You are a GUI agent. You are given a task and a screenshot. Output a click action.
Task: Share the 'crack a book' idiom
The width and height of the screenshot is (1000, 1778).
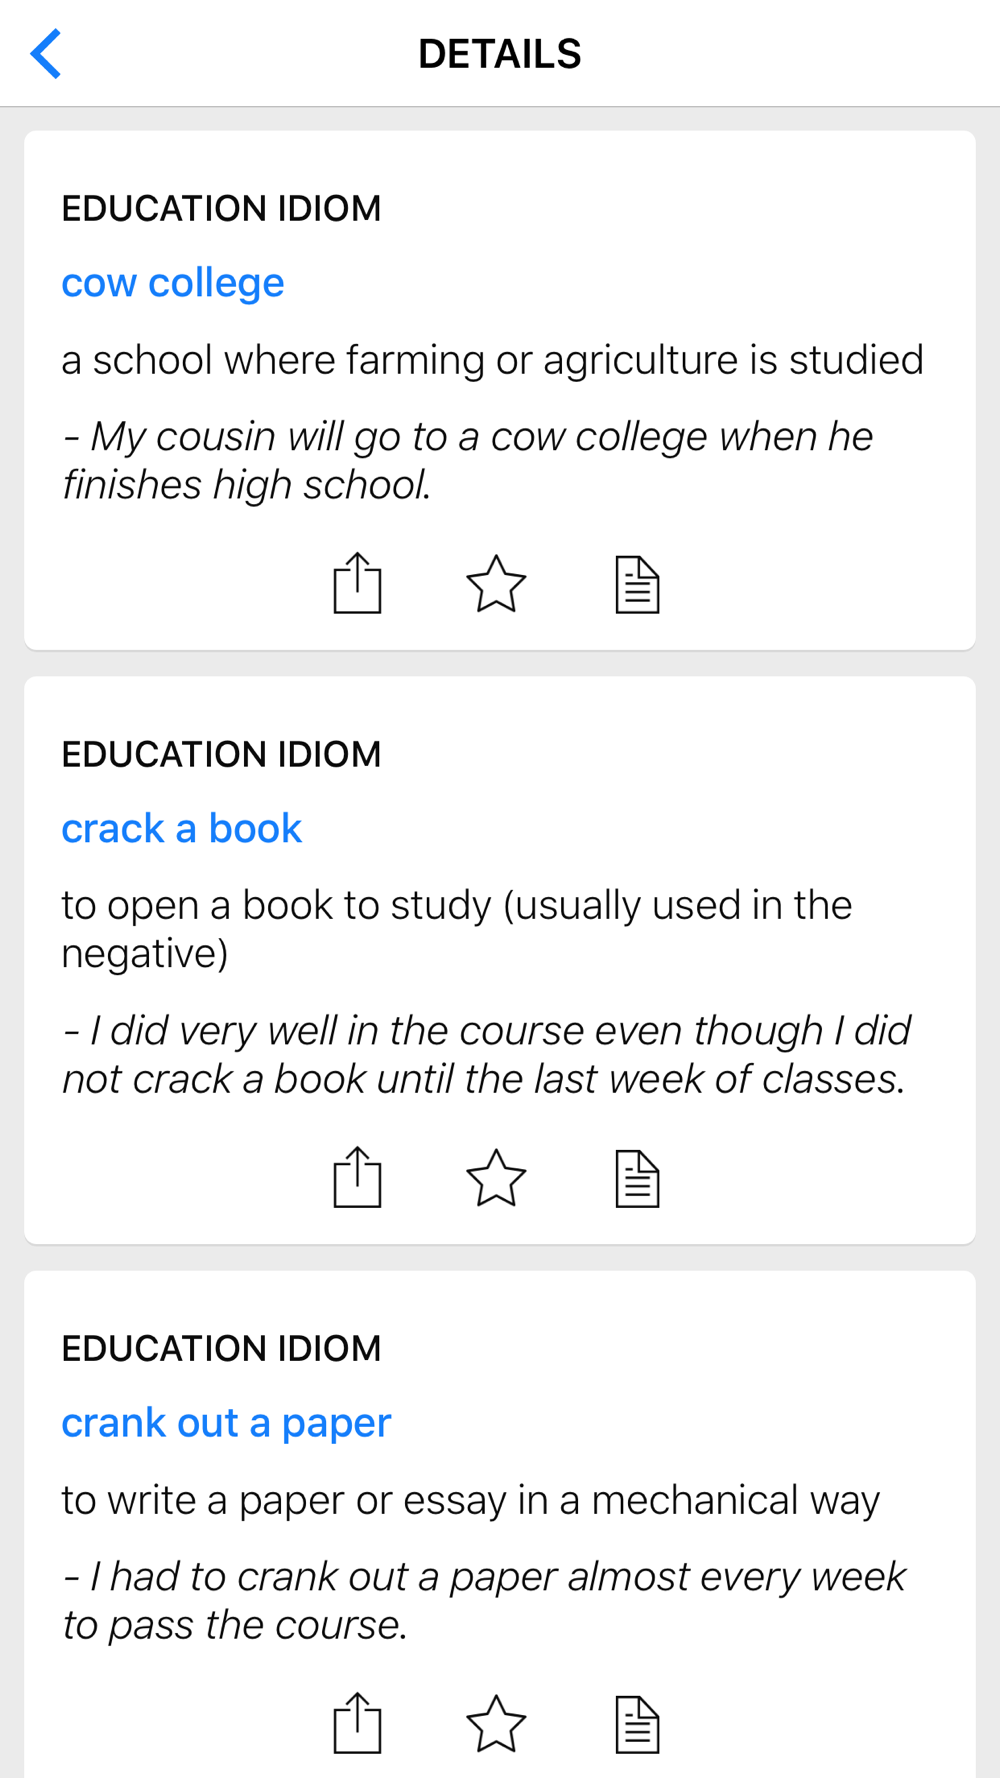pyautogui.click(x=357, y=1178)
